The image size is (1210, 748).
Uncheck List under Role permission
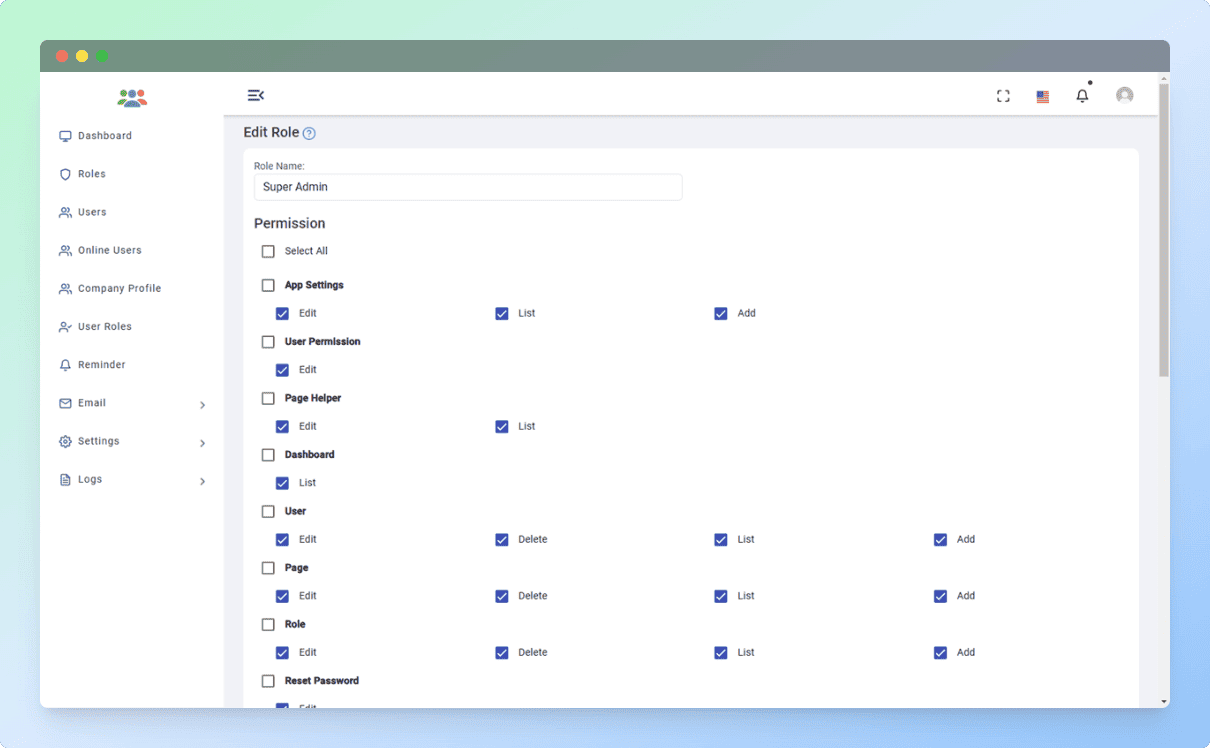[721, 652]
